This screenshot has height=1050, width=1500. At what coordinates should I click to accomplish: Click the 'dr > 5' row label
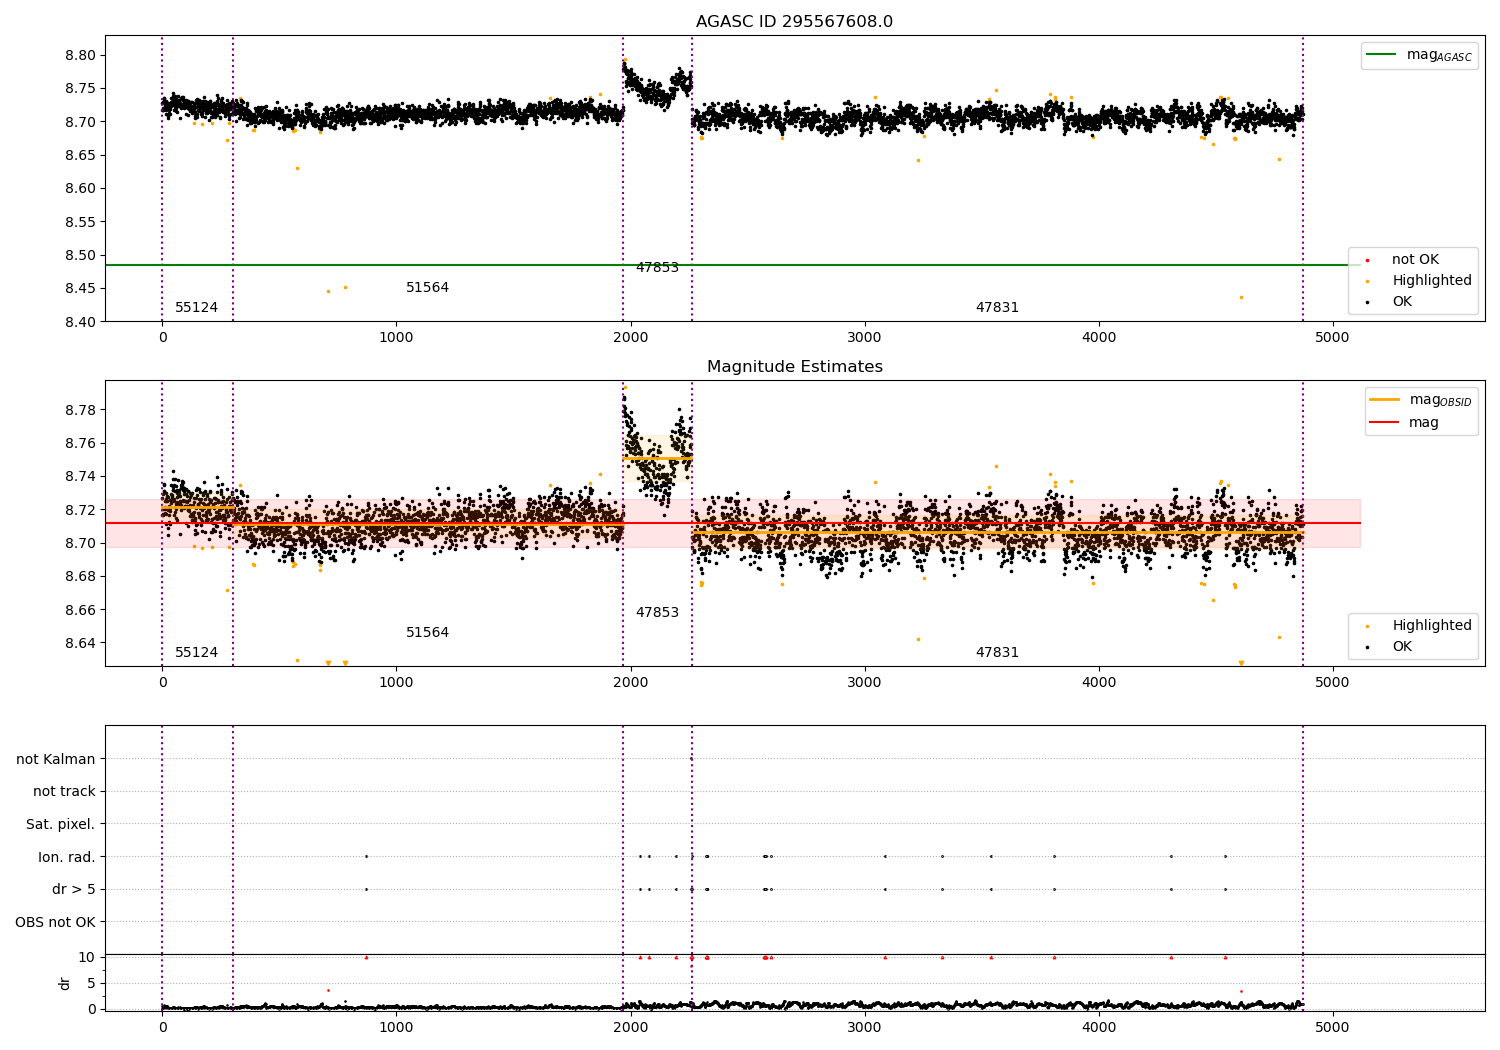click(74, 889)
